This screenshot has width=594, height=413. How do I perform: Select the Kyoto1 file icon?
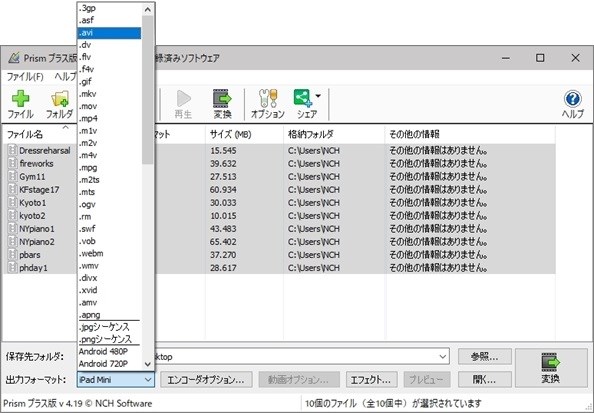tap(13, 203)
